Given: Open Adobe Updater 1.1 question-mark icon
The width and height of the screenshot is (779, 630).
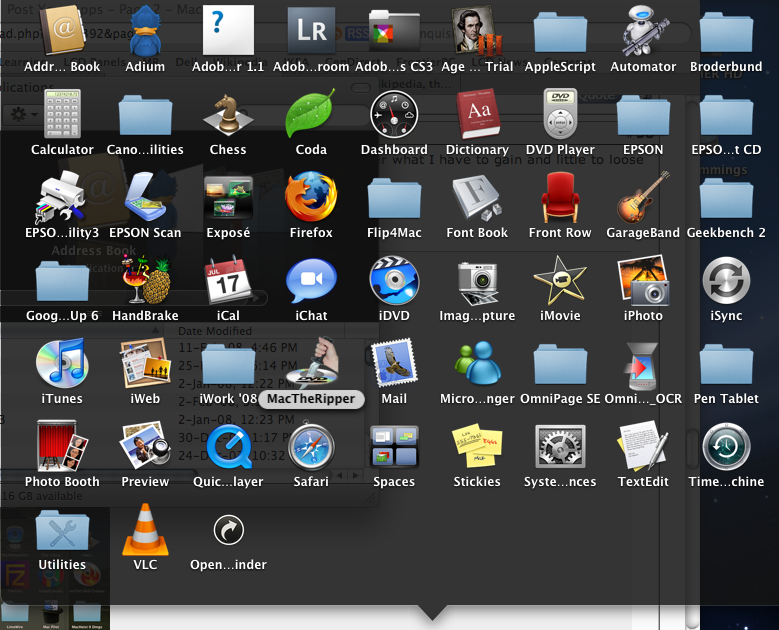Looking at the screenshot, I should [228, 31].
